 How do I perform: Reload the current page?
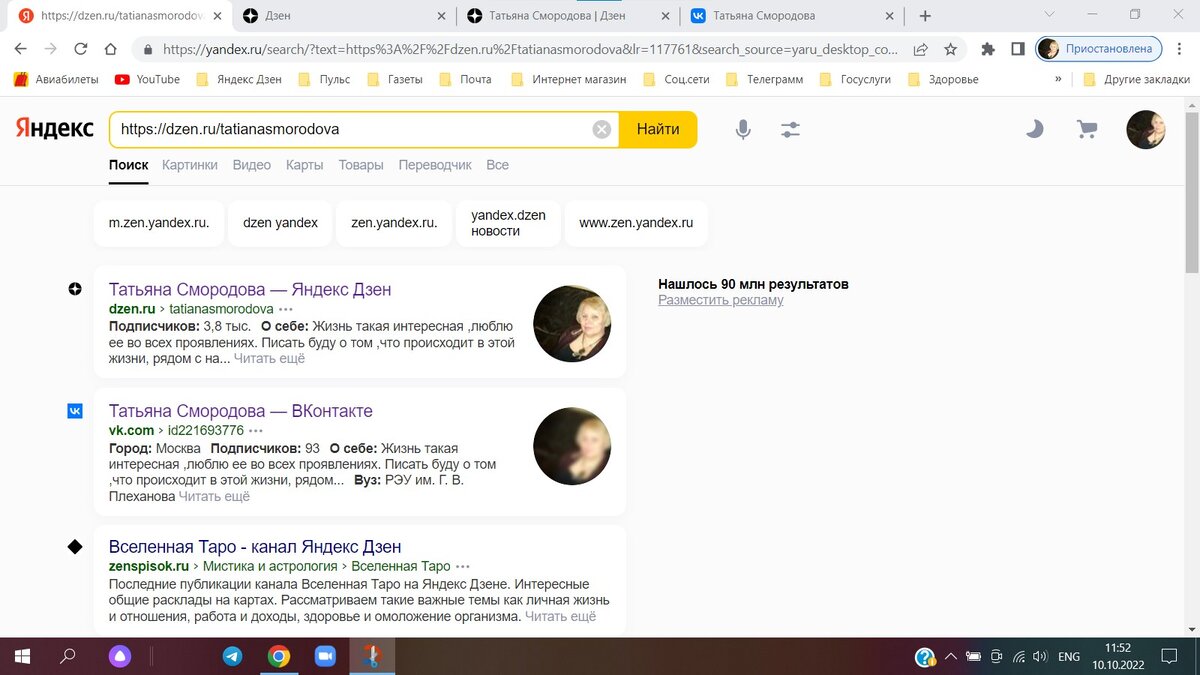[81, 48]
